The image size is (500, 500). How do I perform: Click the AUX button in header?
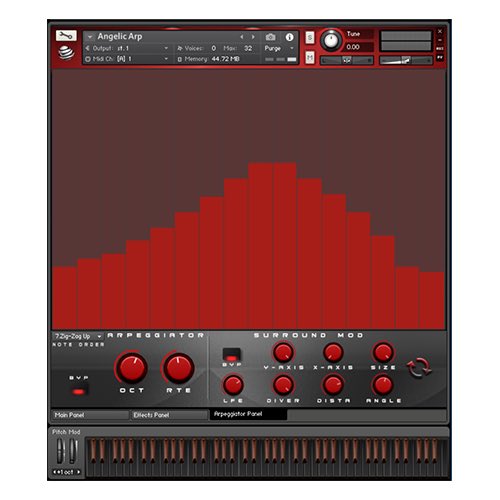point(440,49)
